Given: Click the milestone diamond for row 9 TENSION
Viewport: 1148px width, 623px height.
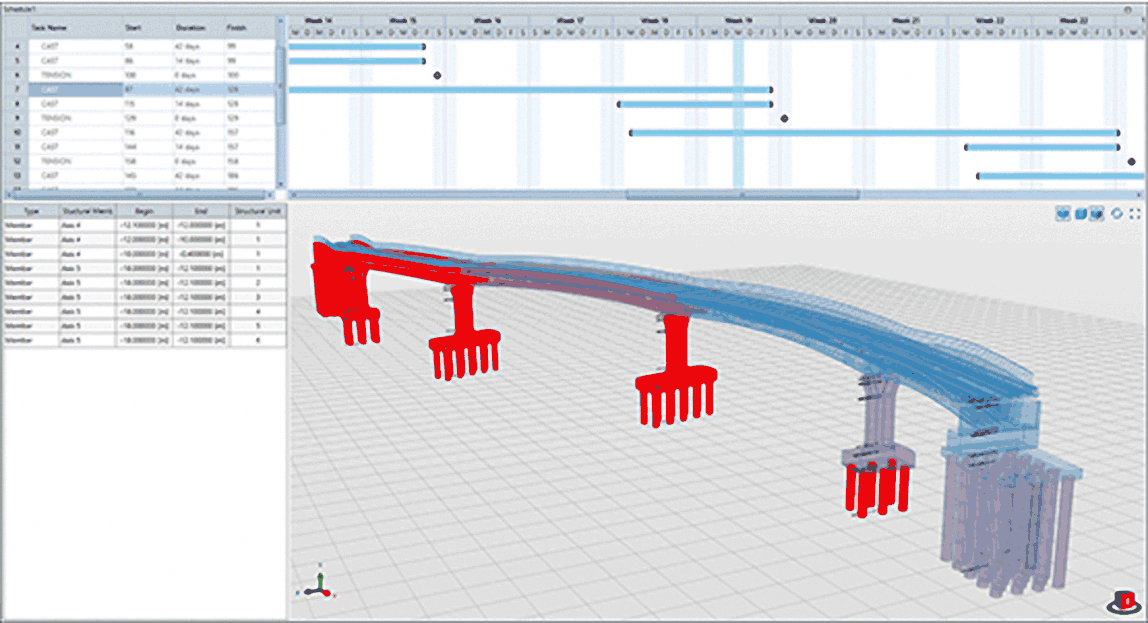Looking at the screenshot, I should [x=784, y=119].
